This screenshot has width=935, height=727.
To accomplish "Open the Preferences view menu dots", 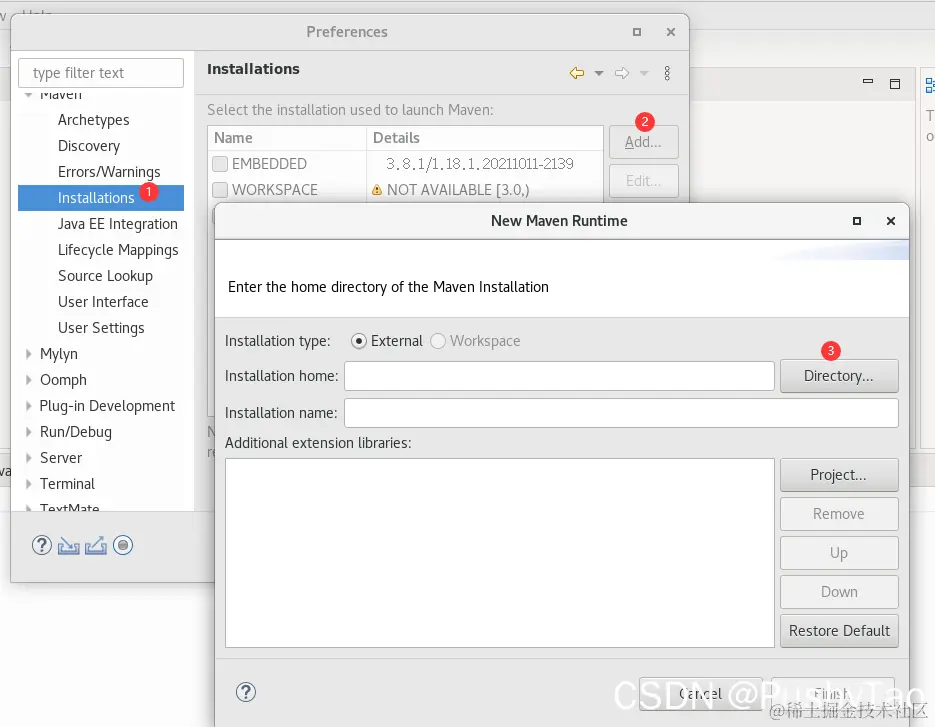I will [667, 73].
